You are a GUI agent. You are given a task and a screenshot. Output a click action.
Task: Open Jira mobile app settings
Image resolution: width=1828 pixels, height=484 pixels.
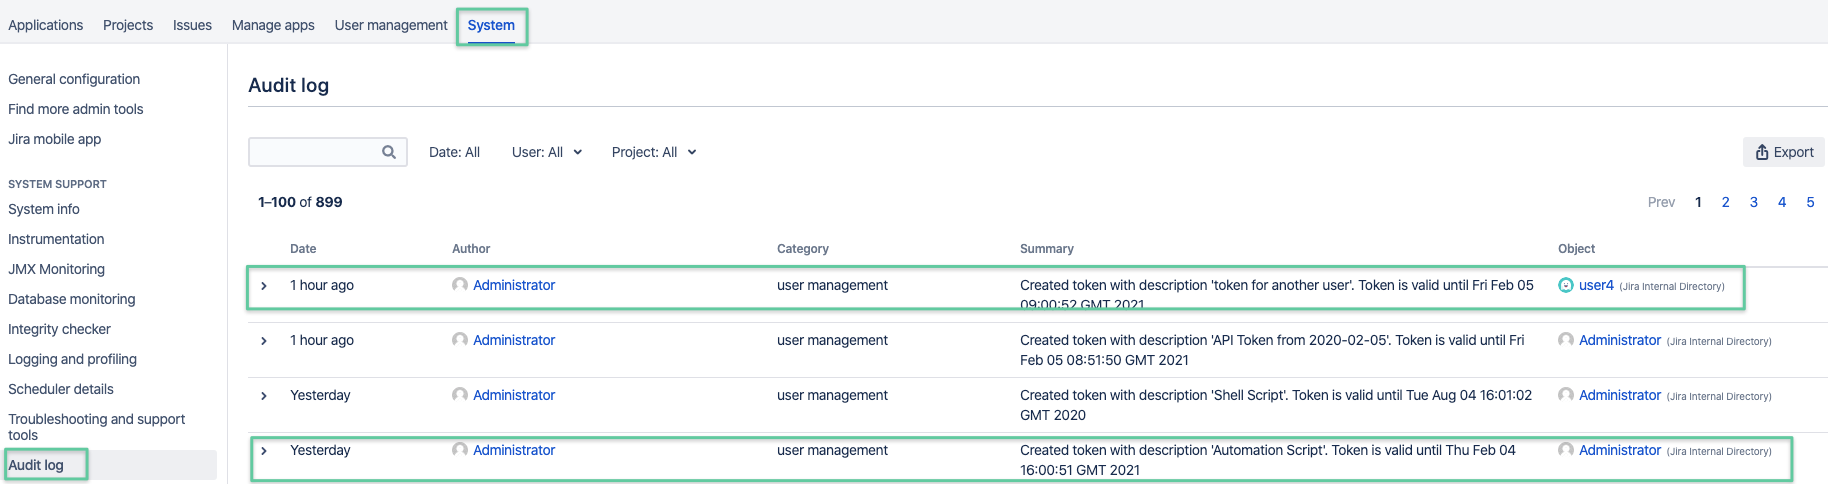point(55,139)
